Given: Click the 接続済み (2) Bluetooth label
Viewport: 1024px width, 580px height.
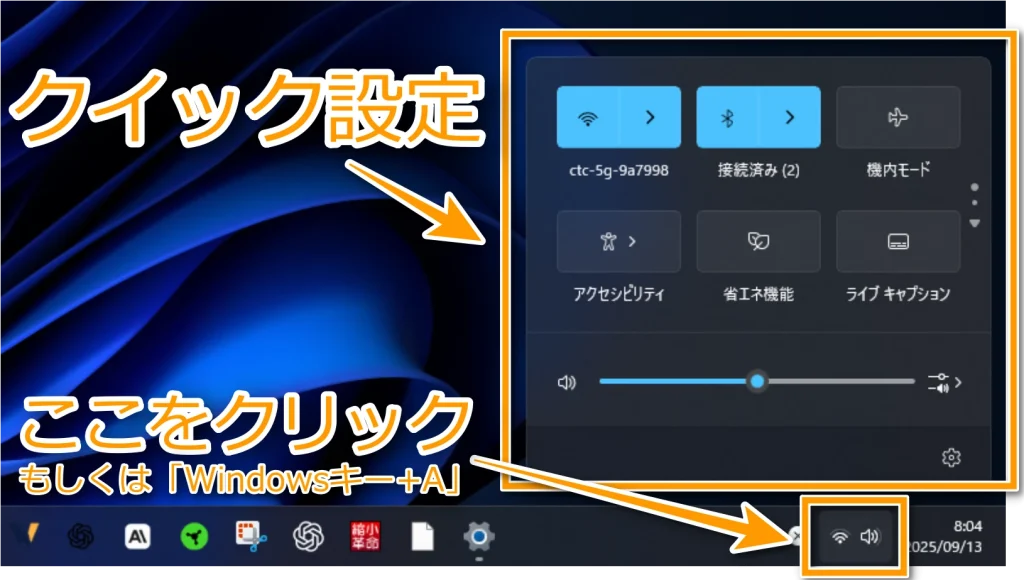Looking at the screenshot, I should coord(758,170).
